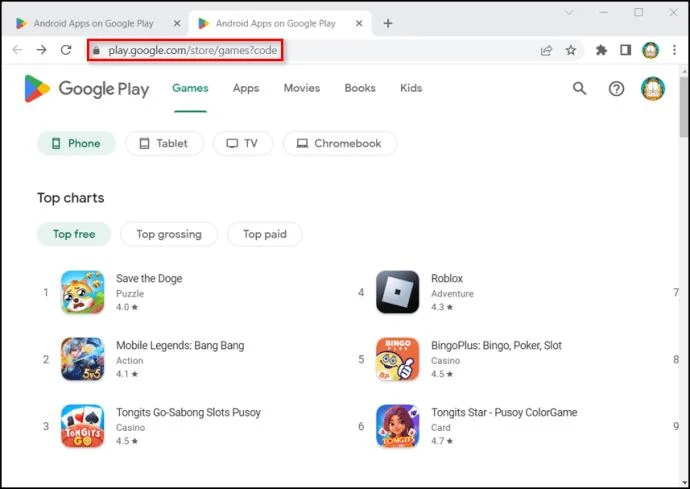Go to the Kids section

(411, 88)
